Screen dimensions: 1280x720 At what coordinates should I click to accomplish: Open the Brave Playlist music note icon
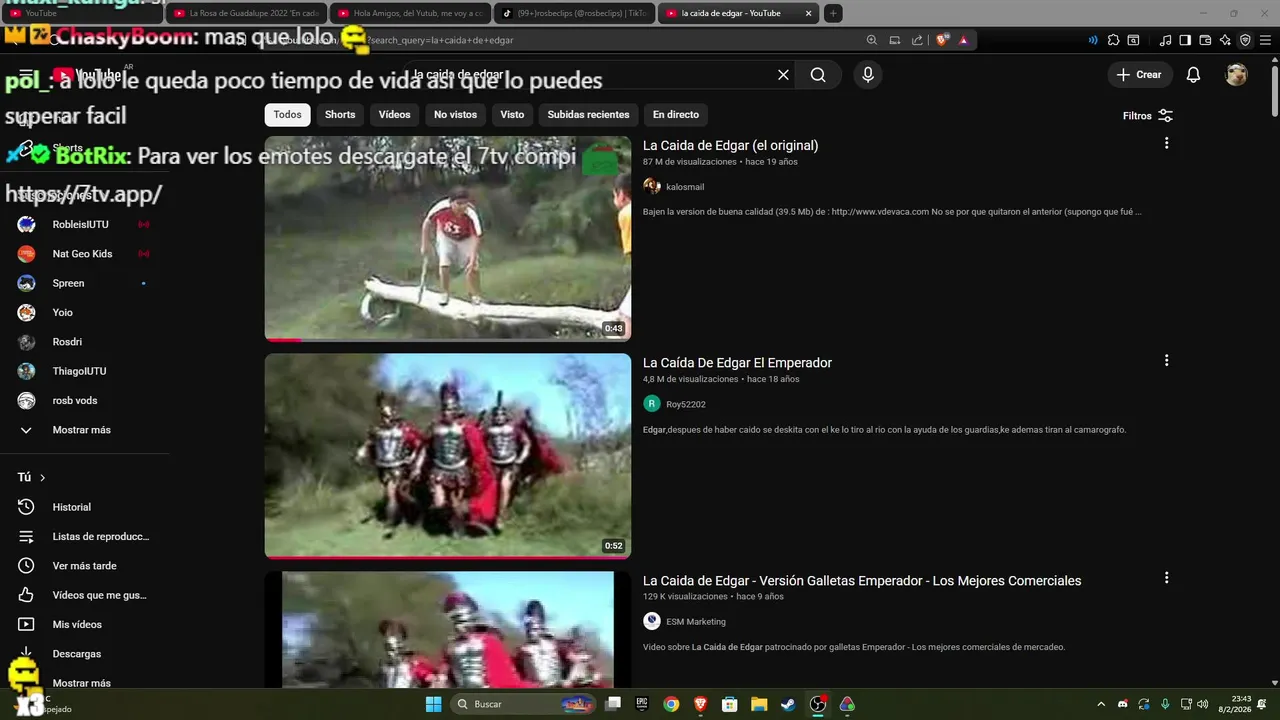[x=1165, y=40]
